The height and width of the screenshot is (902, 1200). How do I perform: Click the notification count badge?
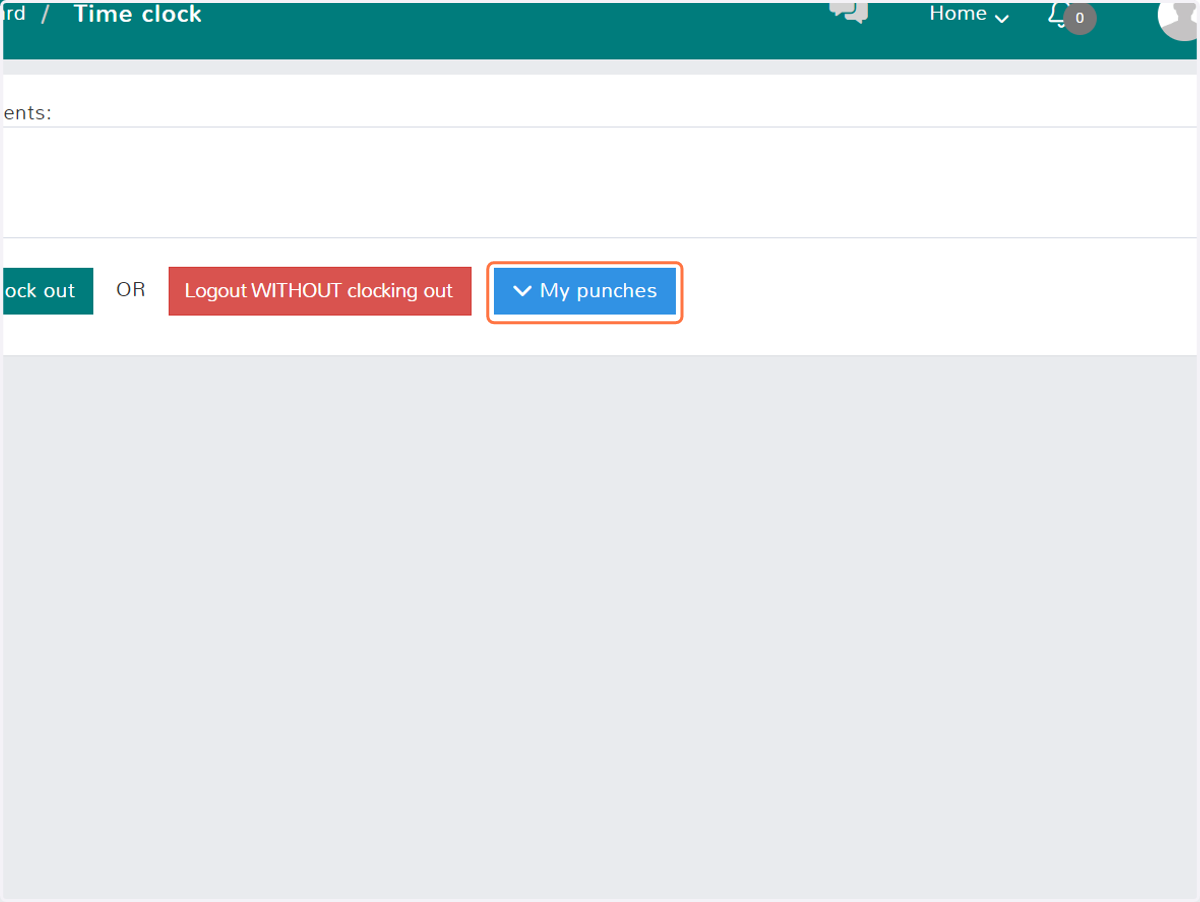click(x=1079, y=18)
